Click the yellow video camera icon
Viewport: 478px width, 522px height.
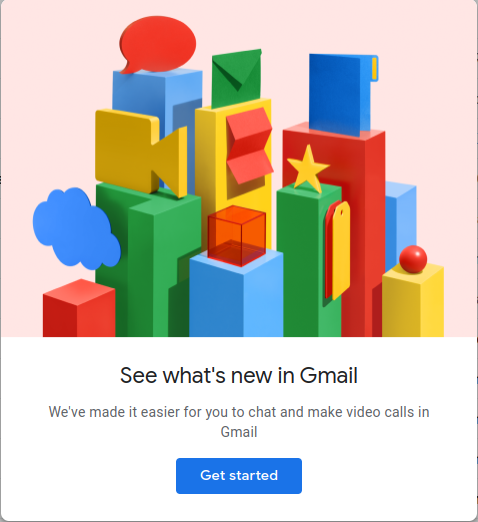(x=141, y=153)
